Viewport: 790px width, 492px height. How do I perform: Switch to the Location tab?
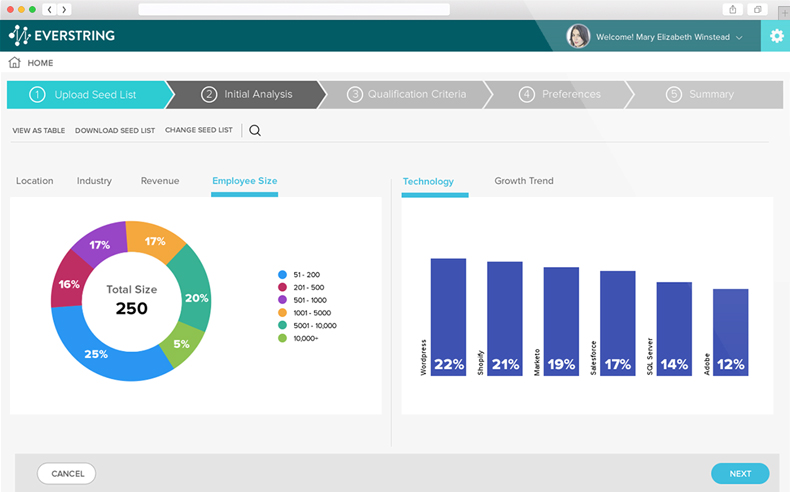(x=34, y=181)
